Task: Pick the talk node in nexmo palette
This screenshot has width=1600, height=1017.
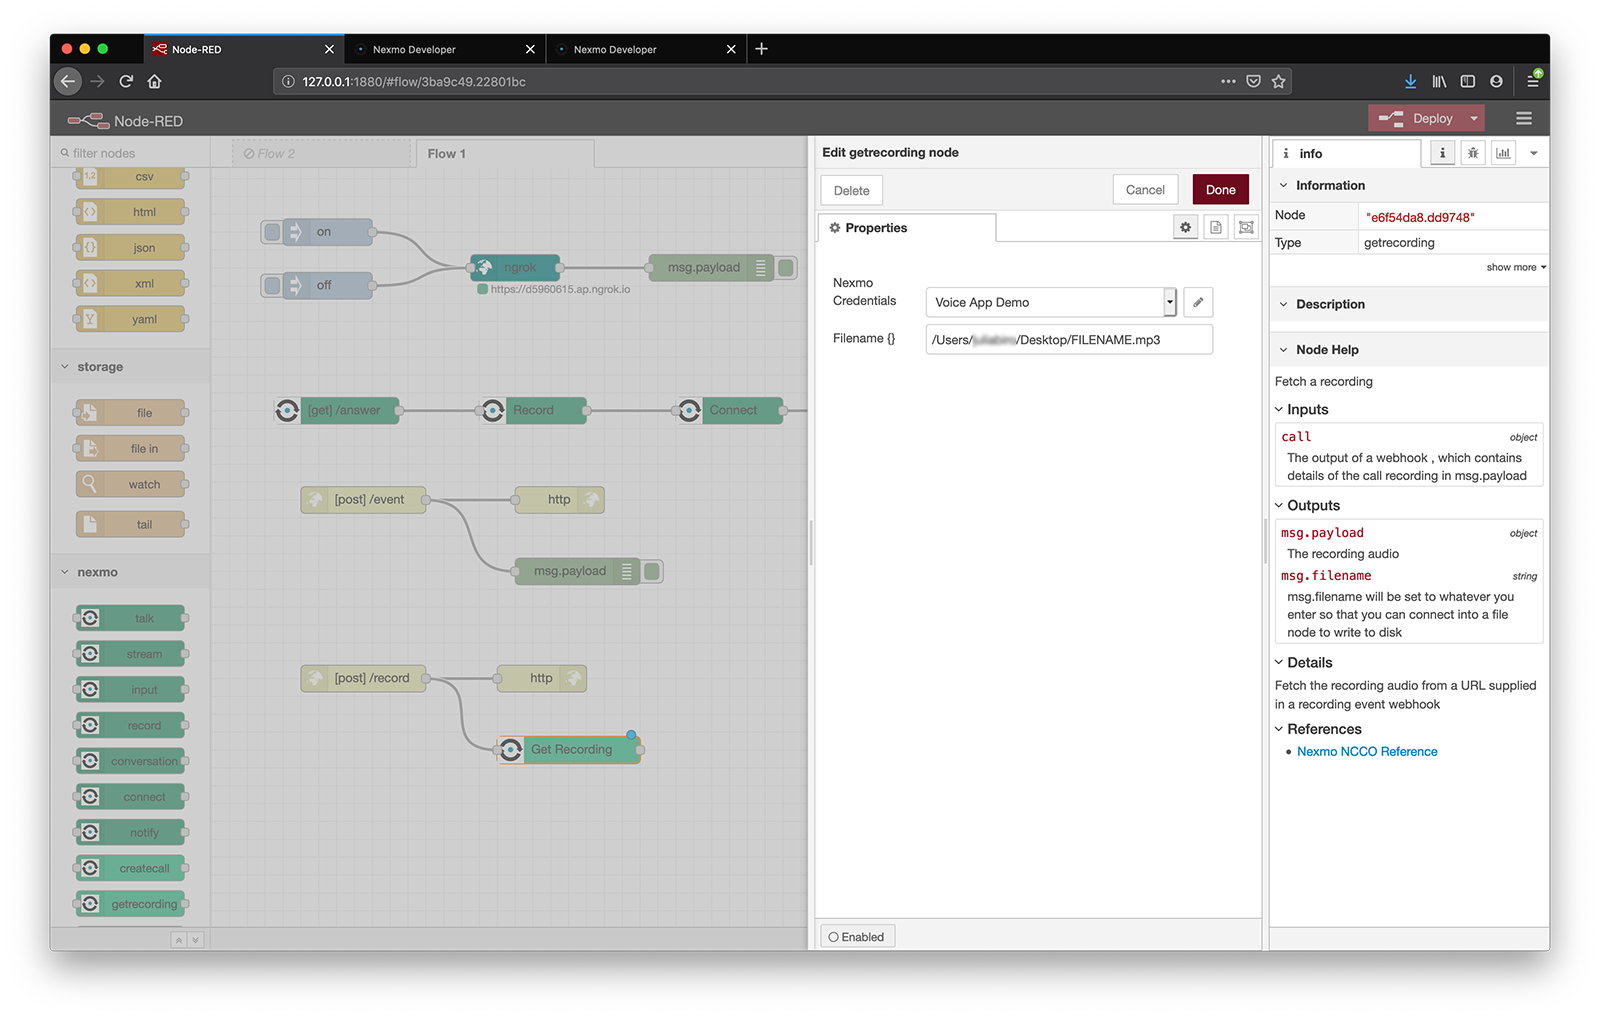Action: pos(131,618)
